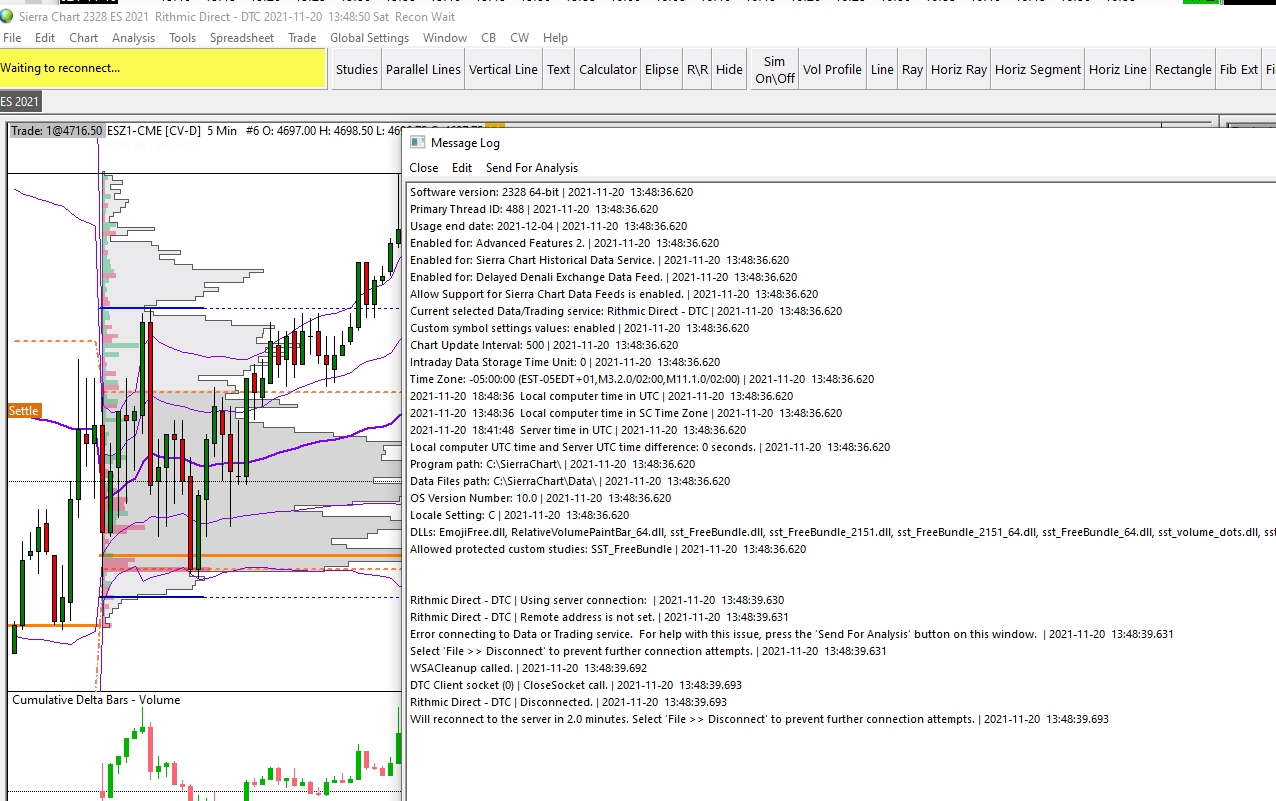
Task: Click the Message Log window icon
Action: (418, 142)
